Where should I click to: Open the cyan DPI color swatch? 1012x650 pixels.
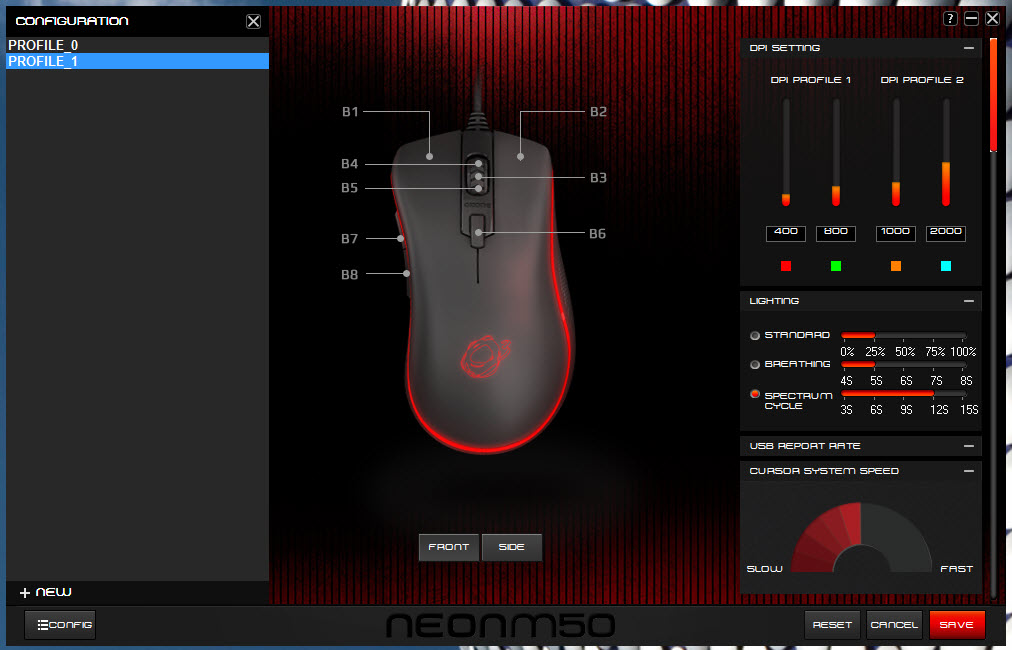tap(946, 266)
